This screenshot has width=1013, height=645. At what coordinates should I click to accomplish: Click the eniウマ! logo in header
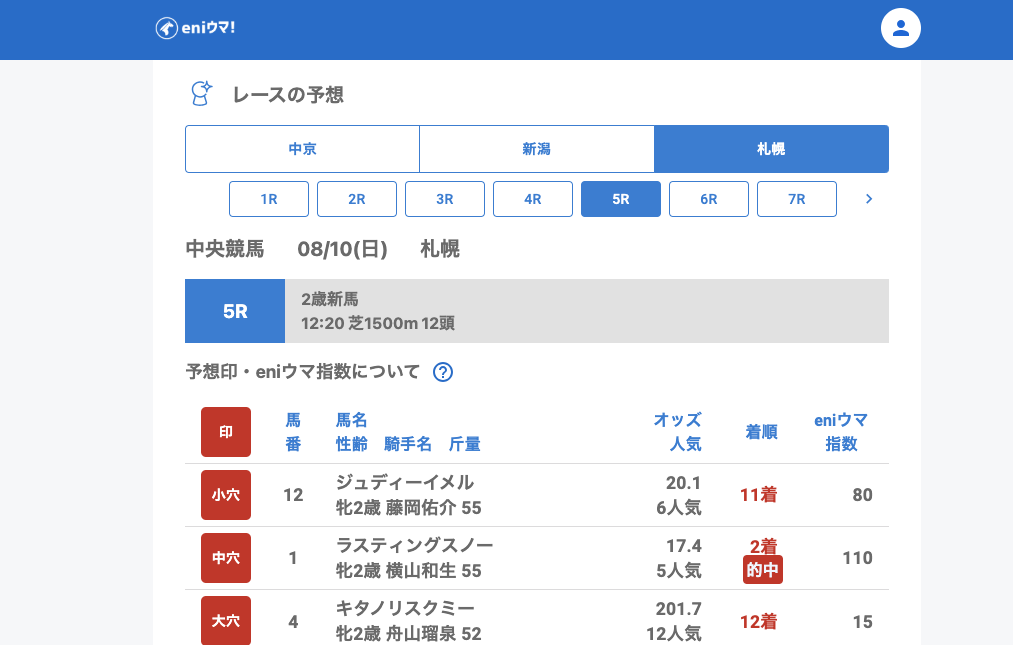pyautogui.click(x=196, y=28)
